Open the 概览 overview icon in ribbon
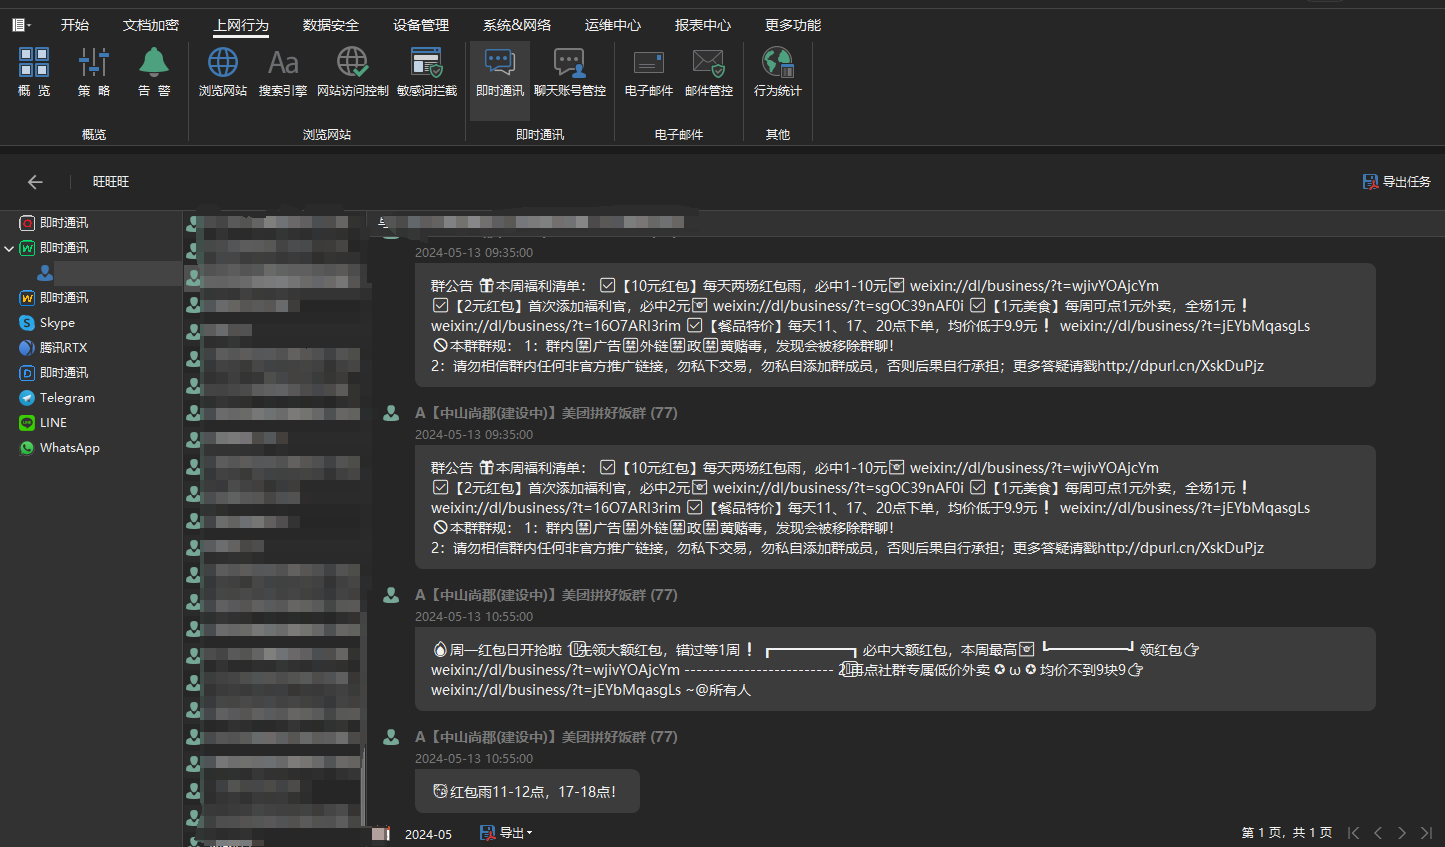Image resolution: width=1445 pixels, height=847 pixels. [34, 72]
